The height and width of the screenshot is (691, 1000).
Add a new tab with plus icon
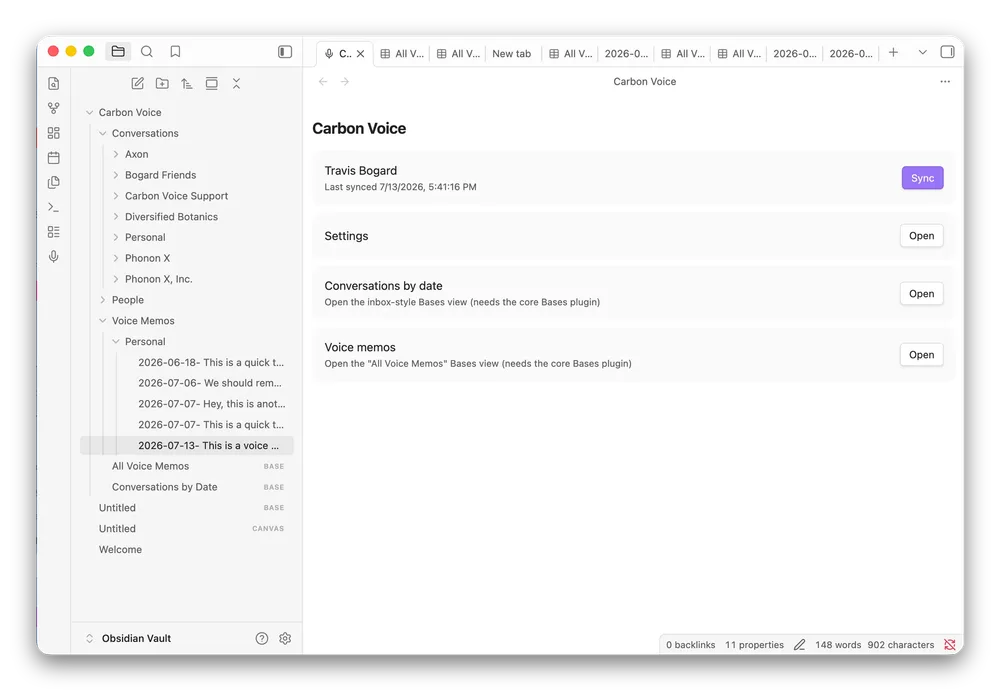893,52
